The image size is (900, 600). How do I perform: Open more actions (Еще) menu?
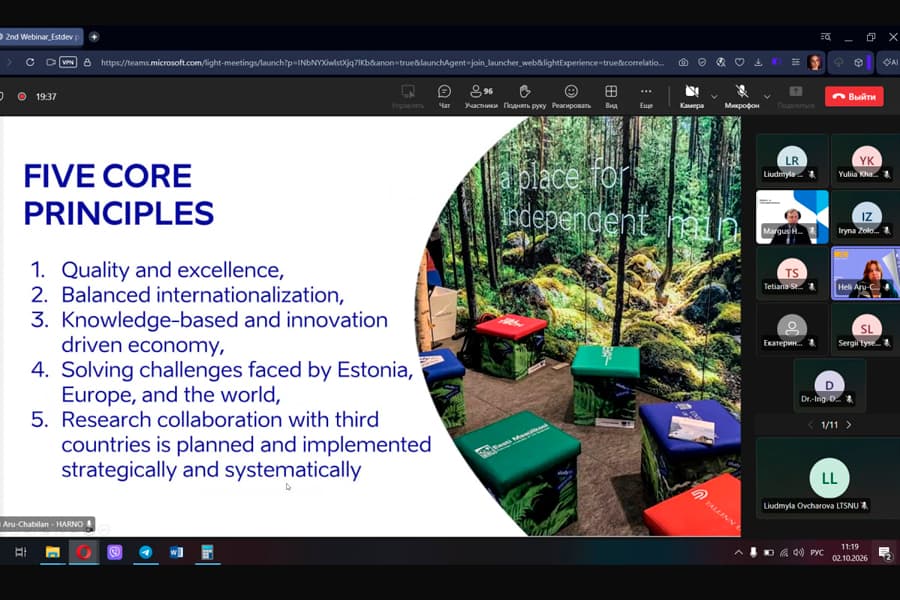[646, 96]
